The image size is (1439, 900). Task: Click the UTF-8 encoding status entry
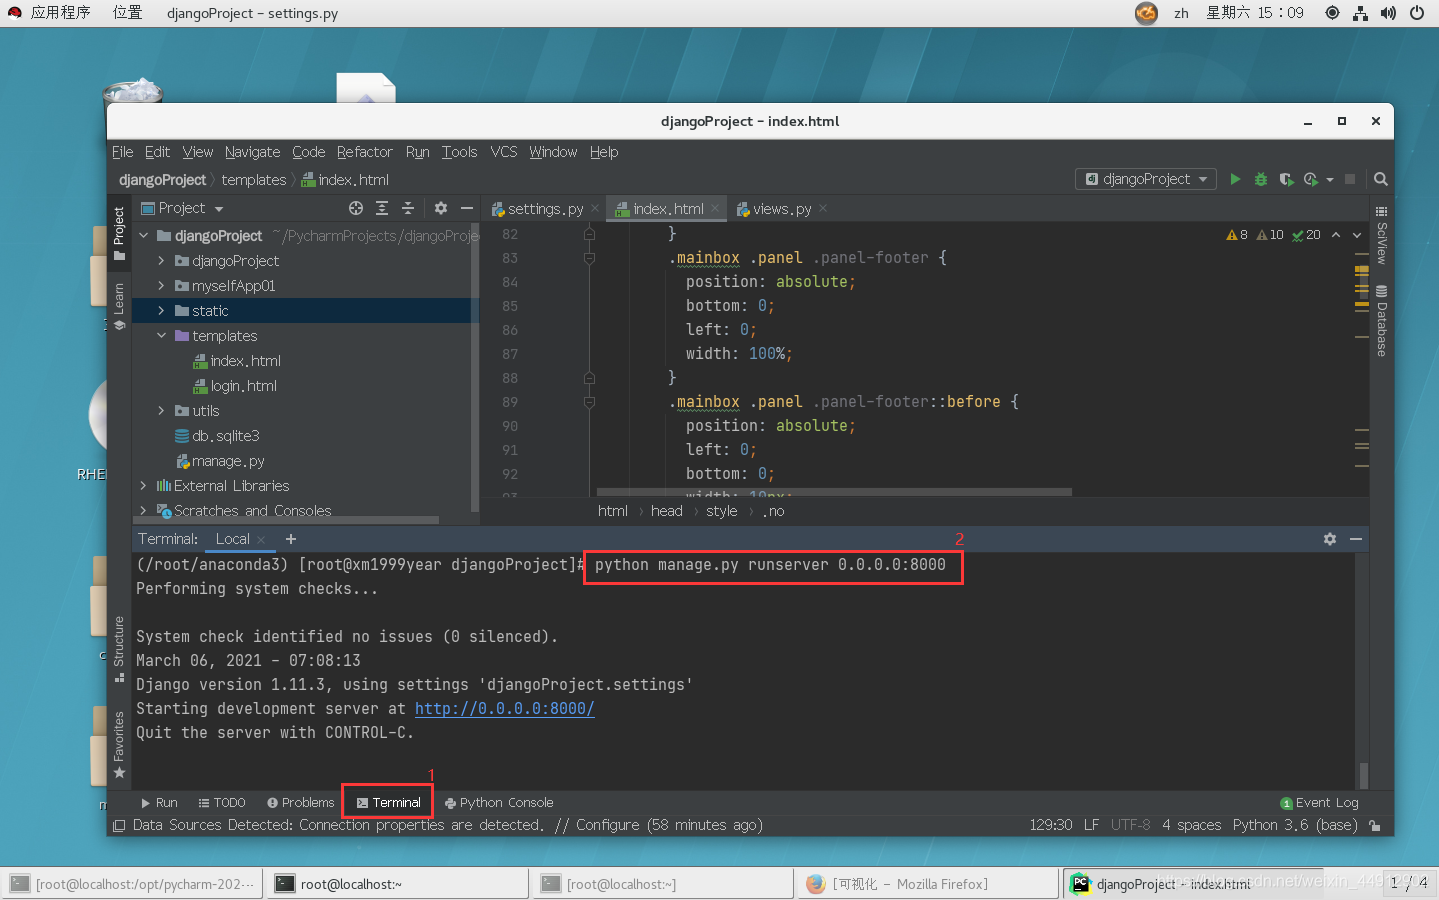point(1130,825)
